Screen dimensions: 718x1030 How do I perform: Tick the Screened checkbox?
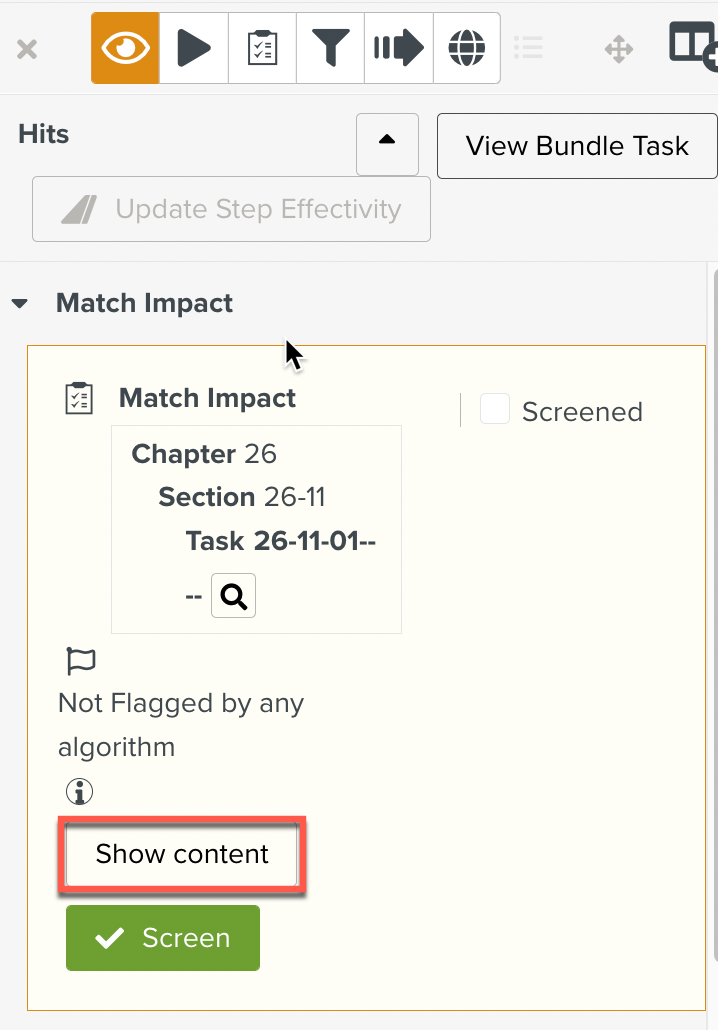495,410
